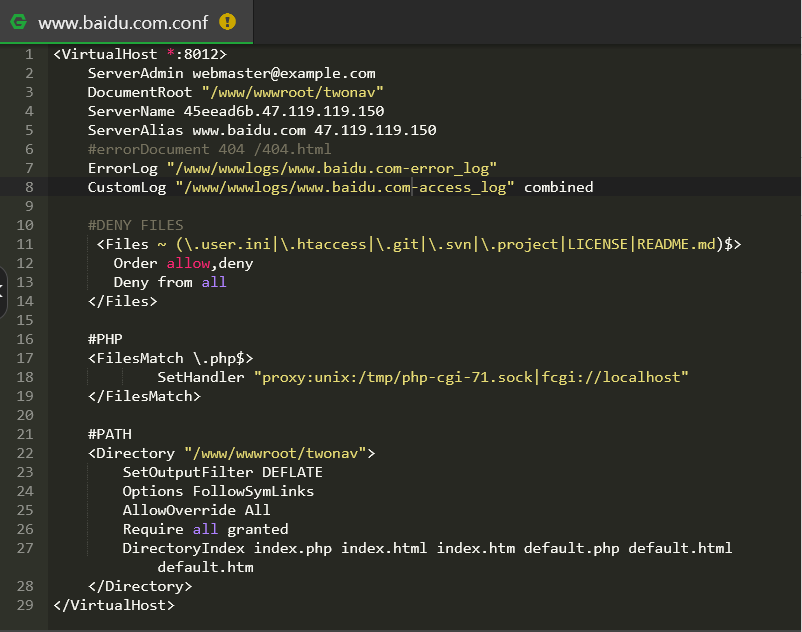The height and width of the screenshot is (632, 802).
Task: Click line number 1 in the gutter
Action: click(x=29, y=54)
